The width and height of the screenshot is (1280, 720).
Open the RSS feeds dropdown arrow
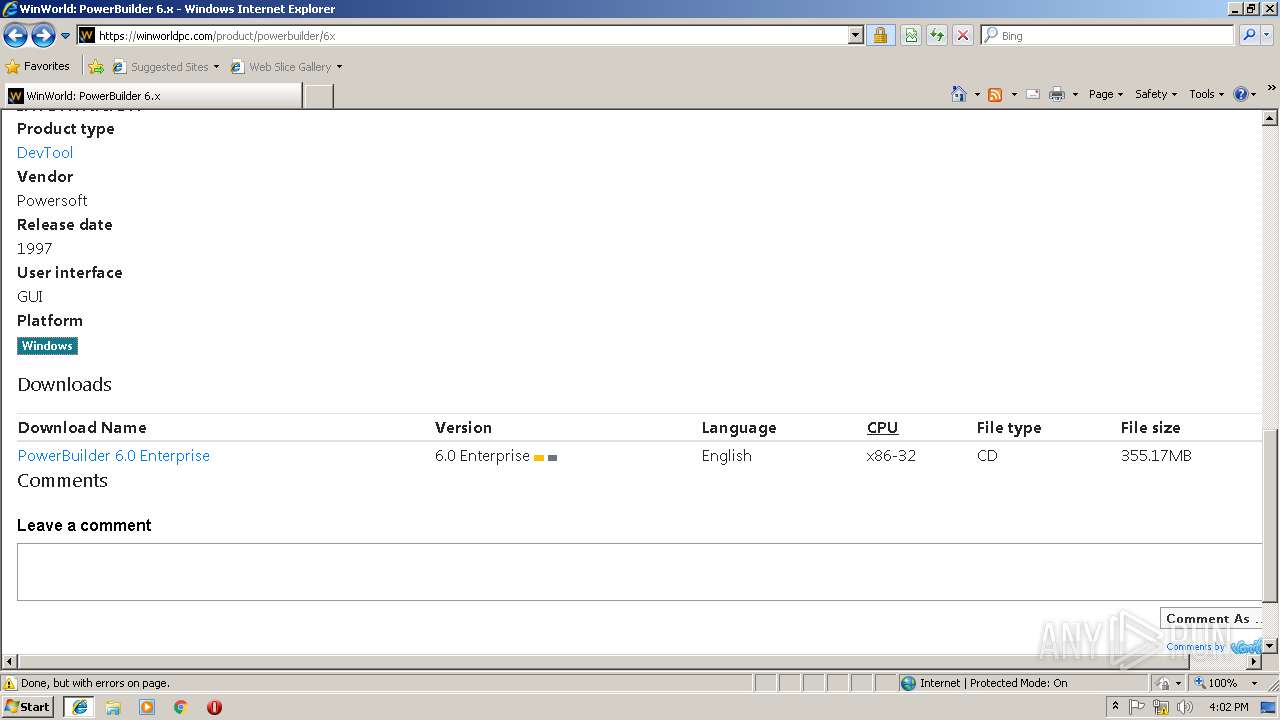[x=1013, y=95]
